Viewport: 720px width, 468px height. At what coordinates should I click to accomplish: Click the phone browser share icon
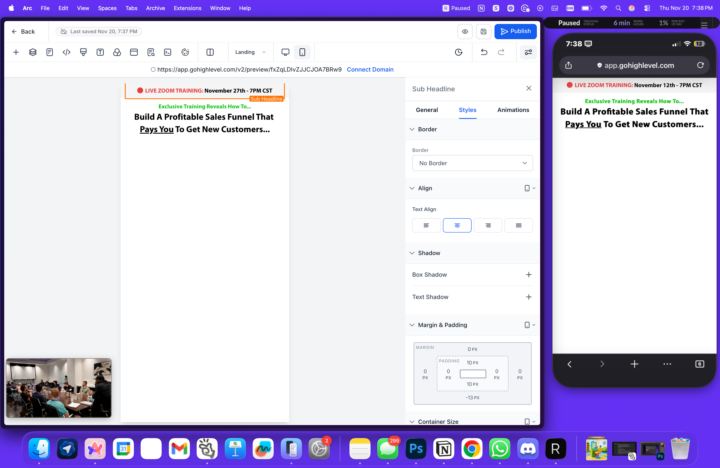click(x=568, y=65)
